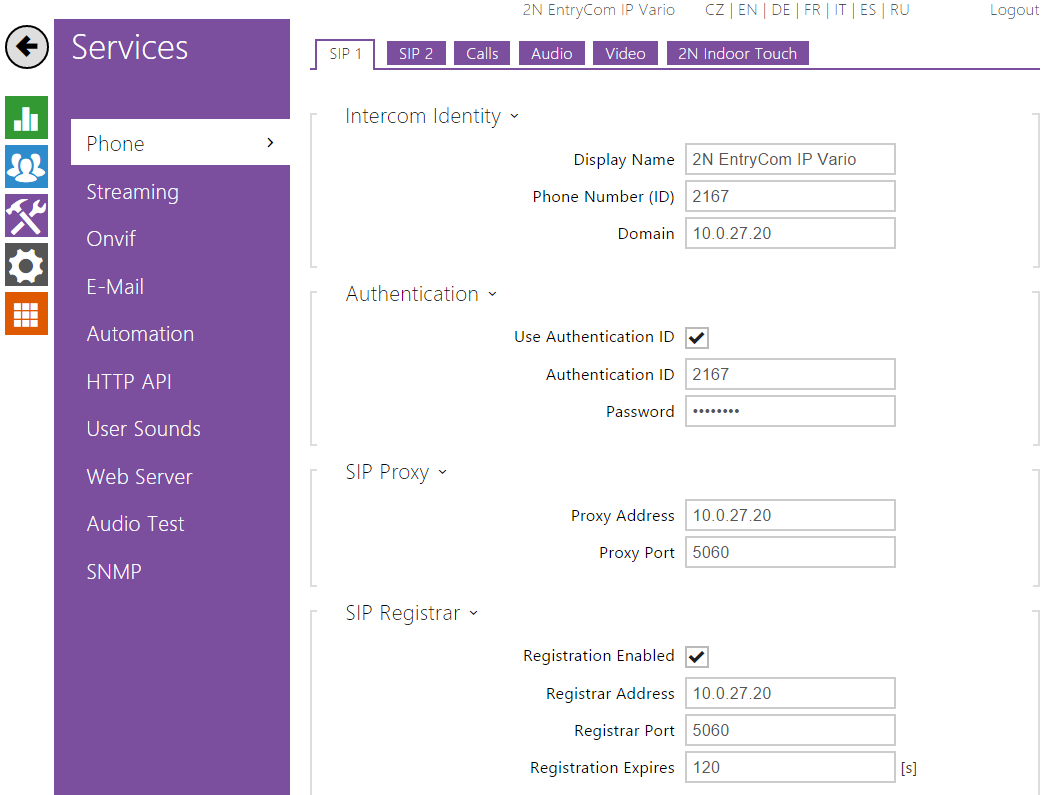
Task: Collapse the Authentication section
Action: tap(420, 294)
